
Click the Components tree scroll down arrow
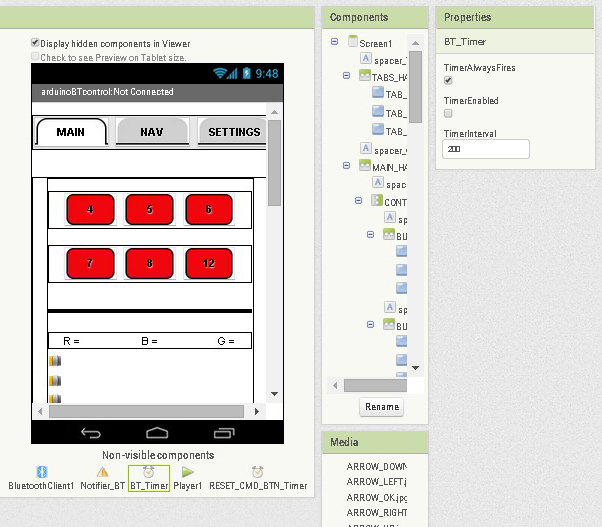(415, 368)
